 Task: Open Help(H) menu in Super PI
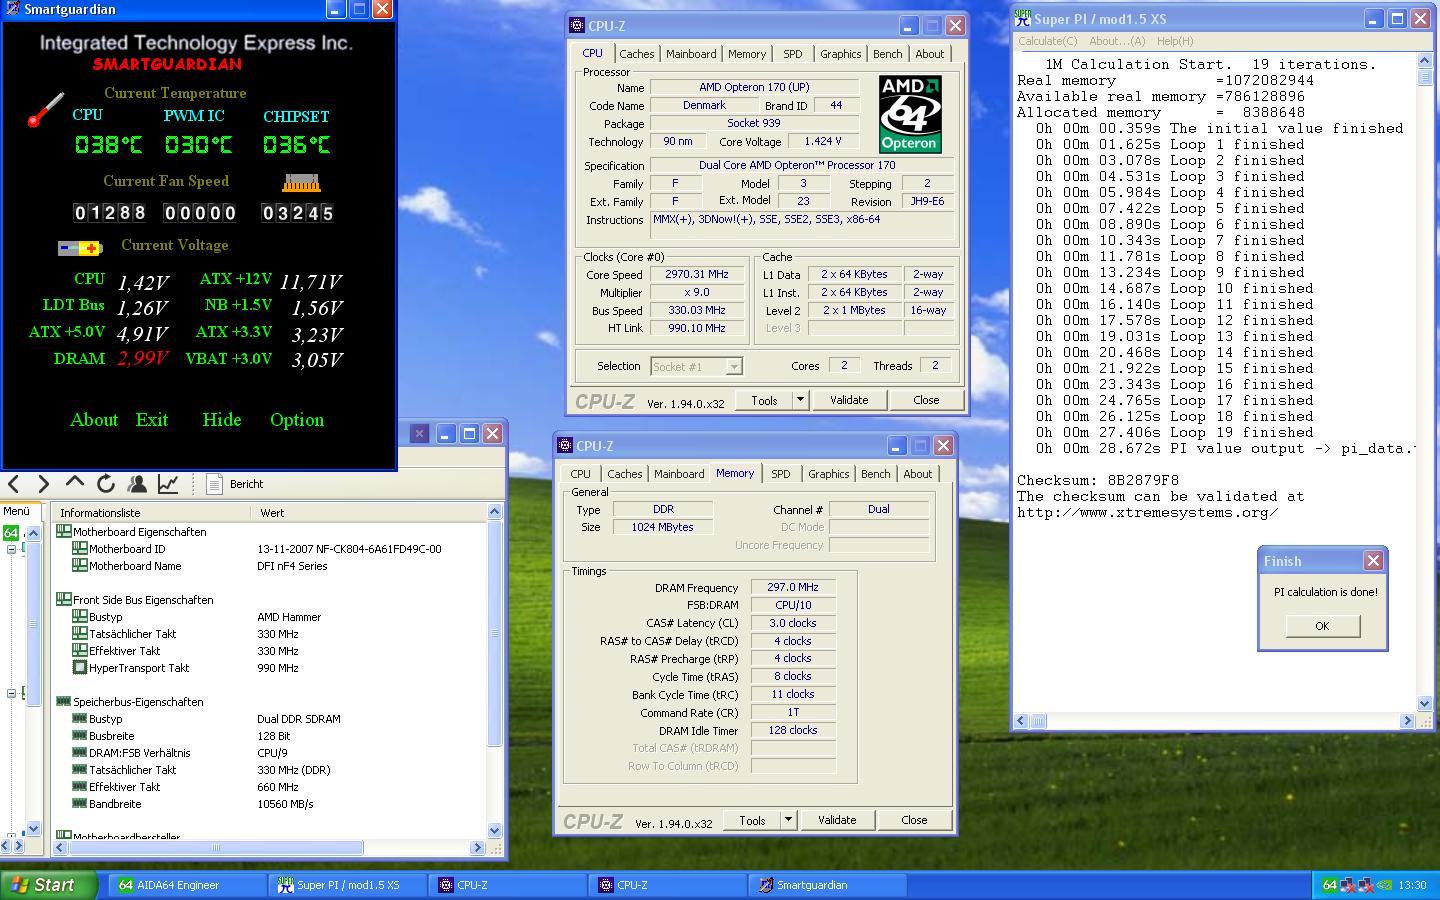[1174, 41]
